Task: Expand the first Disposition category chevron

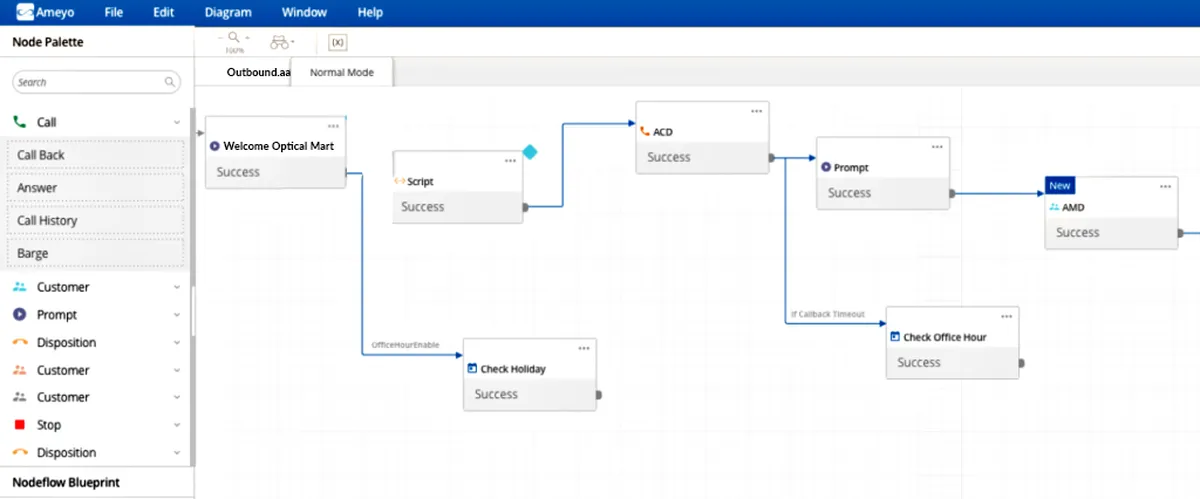Action: coord(177,343)
